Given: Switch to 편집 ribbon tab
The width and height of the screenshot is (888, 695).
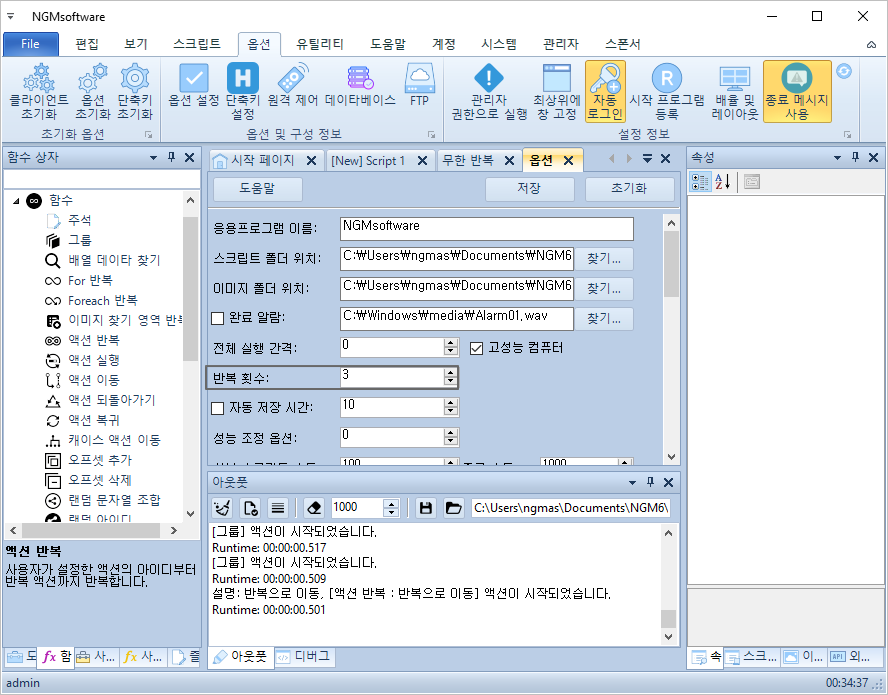Looking at the screenshot, I should (87, 44).
